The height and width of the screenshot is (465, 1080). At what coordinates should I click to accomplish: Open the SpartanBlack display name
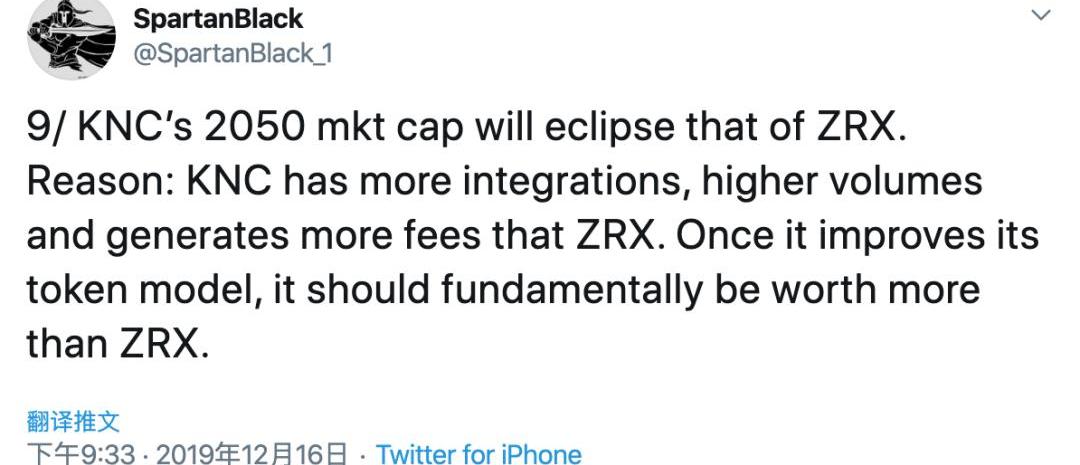click(217, 18)
